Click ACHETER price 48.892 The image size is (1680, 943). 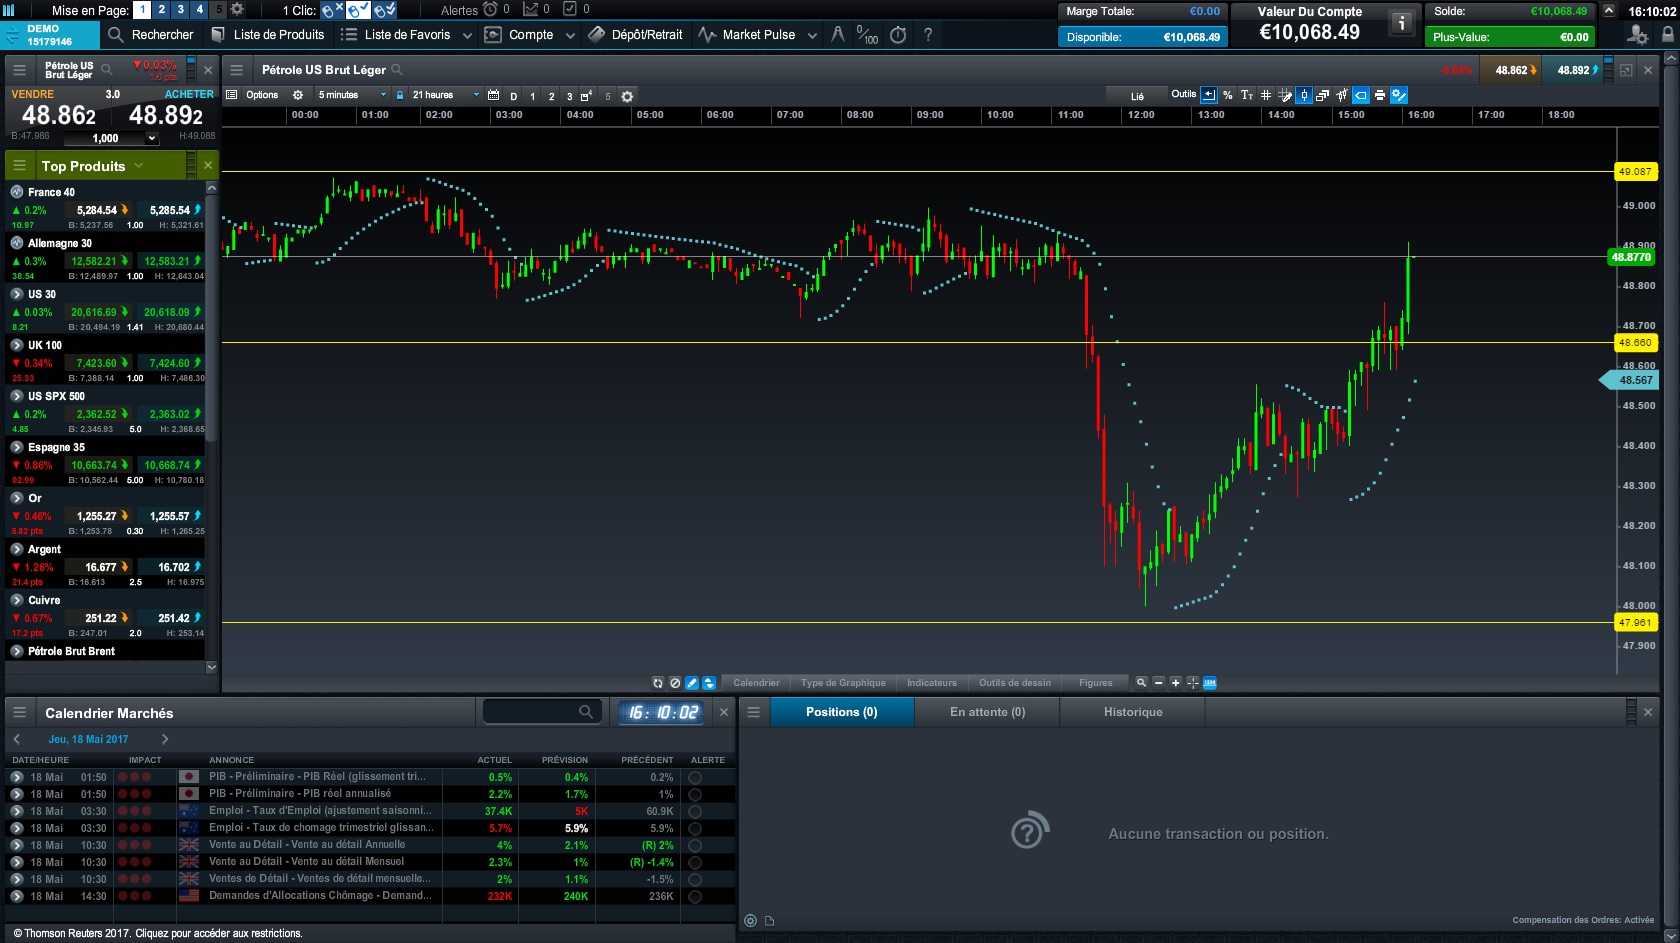(166, 116)
